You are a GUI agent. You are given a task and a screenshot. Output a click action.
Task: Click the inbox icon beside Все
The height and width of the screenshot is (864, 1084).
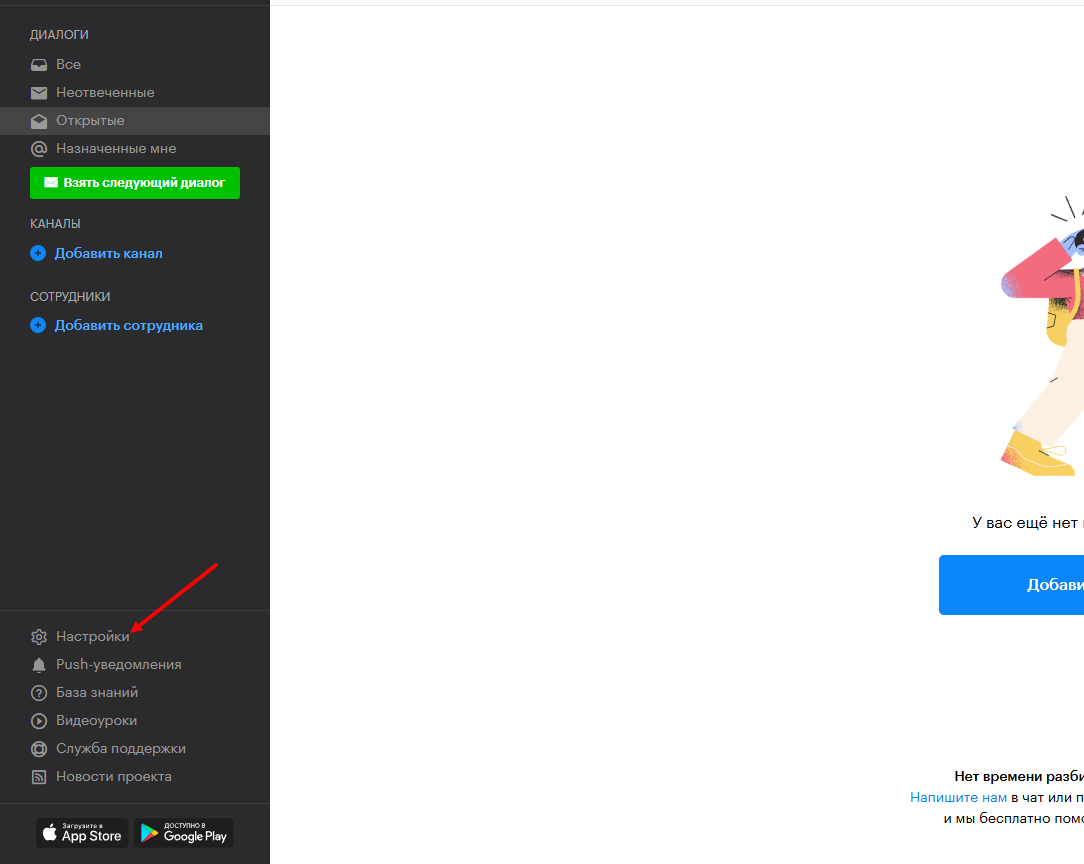[39, 65]
